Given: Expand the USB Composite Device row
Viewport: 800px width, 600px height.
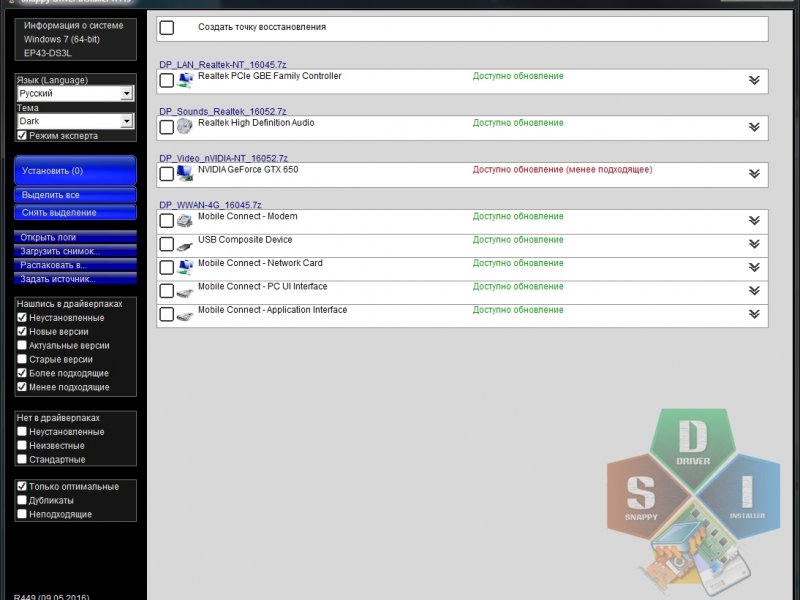Looking at the screenshot, I should tap(754, 244).
